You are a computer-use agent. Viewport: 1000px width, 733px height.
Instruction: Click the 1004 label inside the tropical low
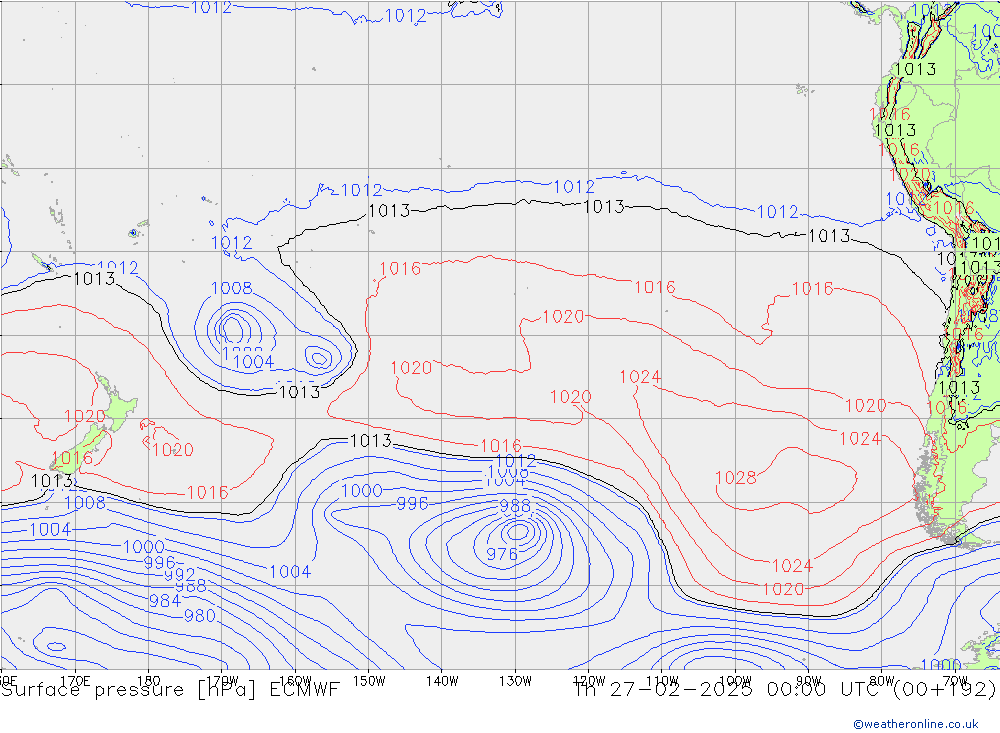[x=253, y=362]
